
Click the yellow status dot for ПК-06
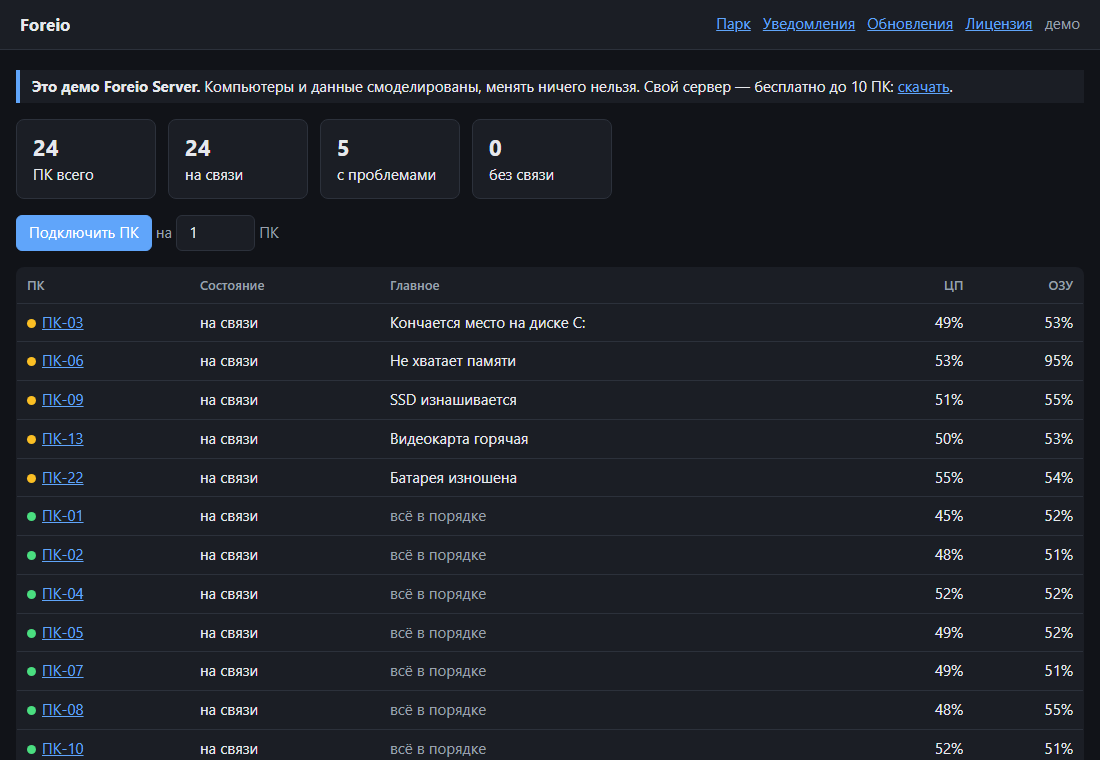[32, 361]
